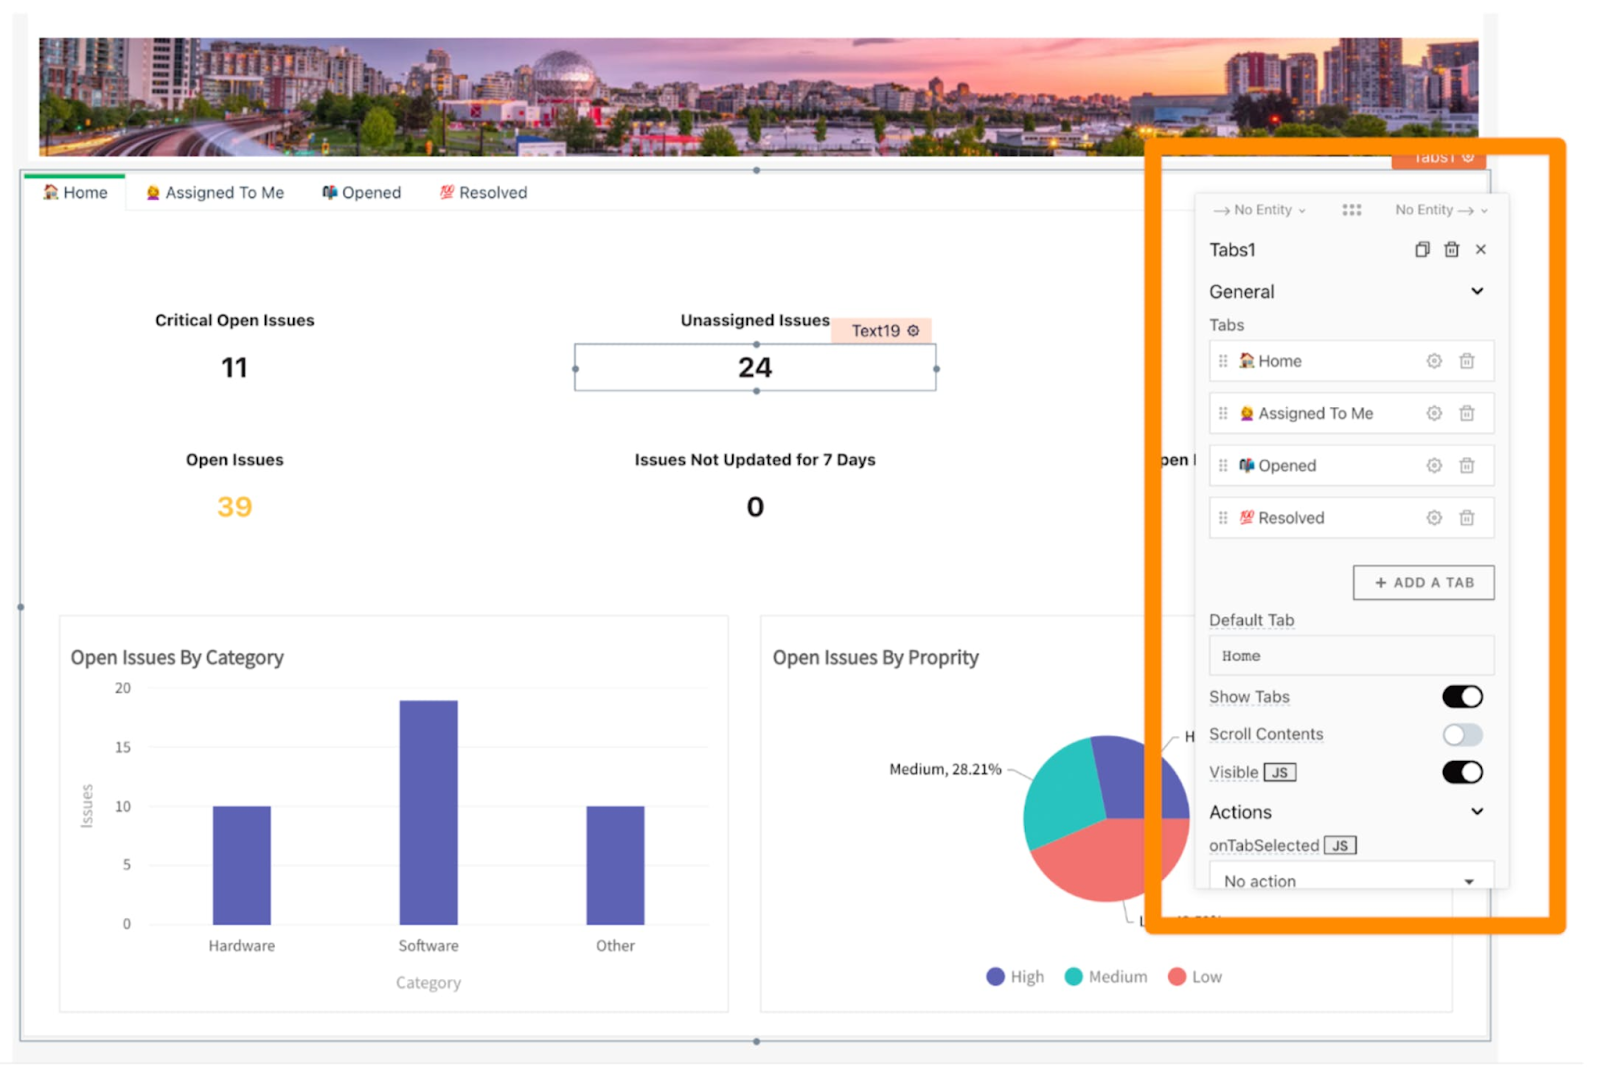1600x1075 pixels.
Task: Enable the Scroll Contents switch
Action: 1462,735
